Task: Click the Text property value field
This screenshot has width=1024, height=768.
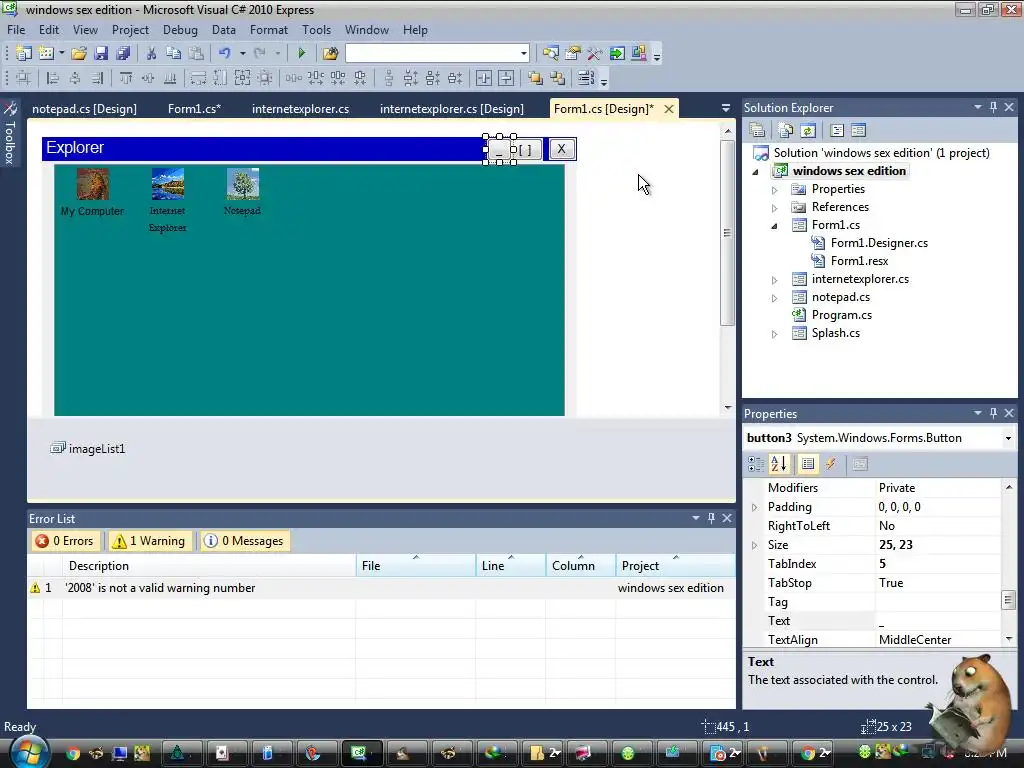Action: pos(937,621)
